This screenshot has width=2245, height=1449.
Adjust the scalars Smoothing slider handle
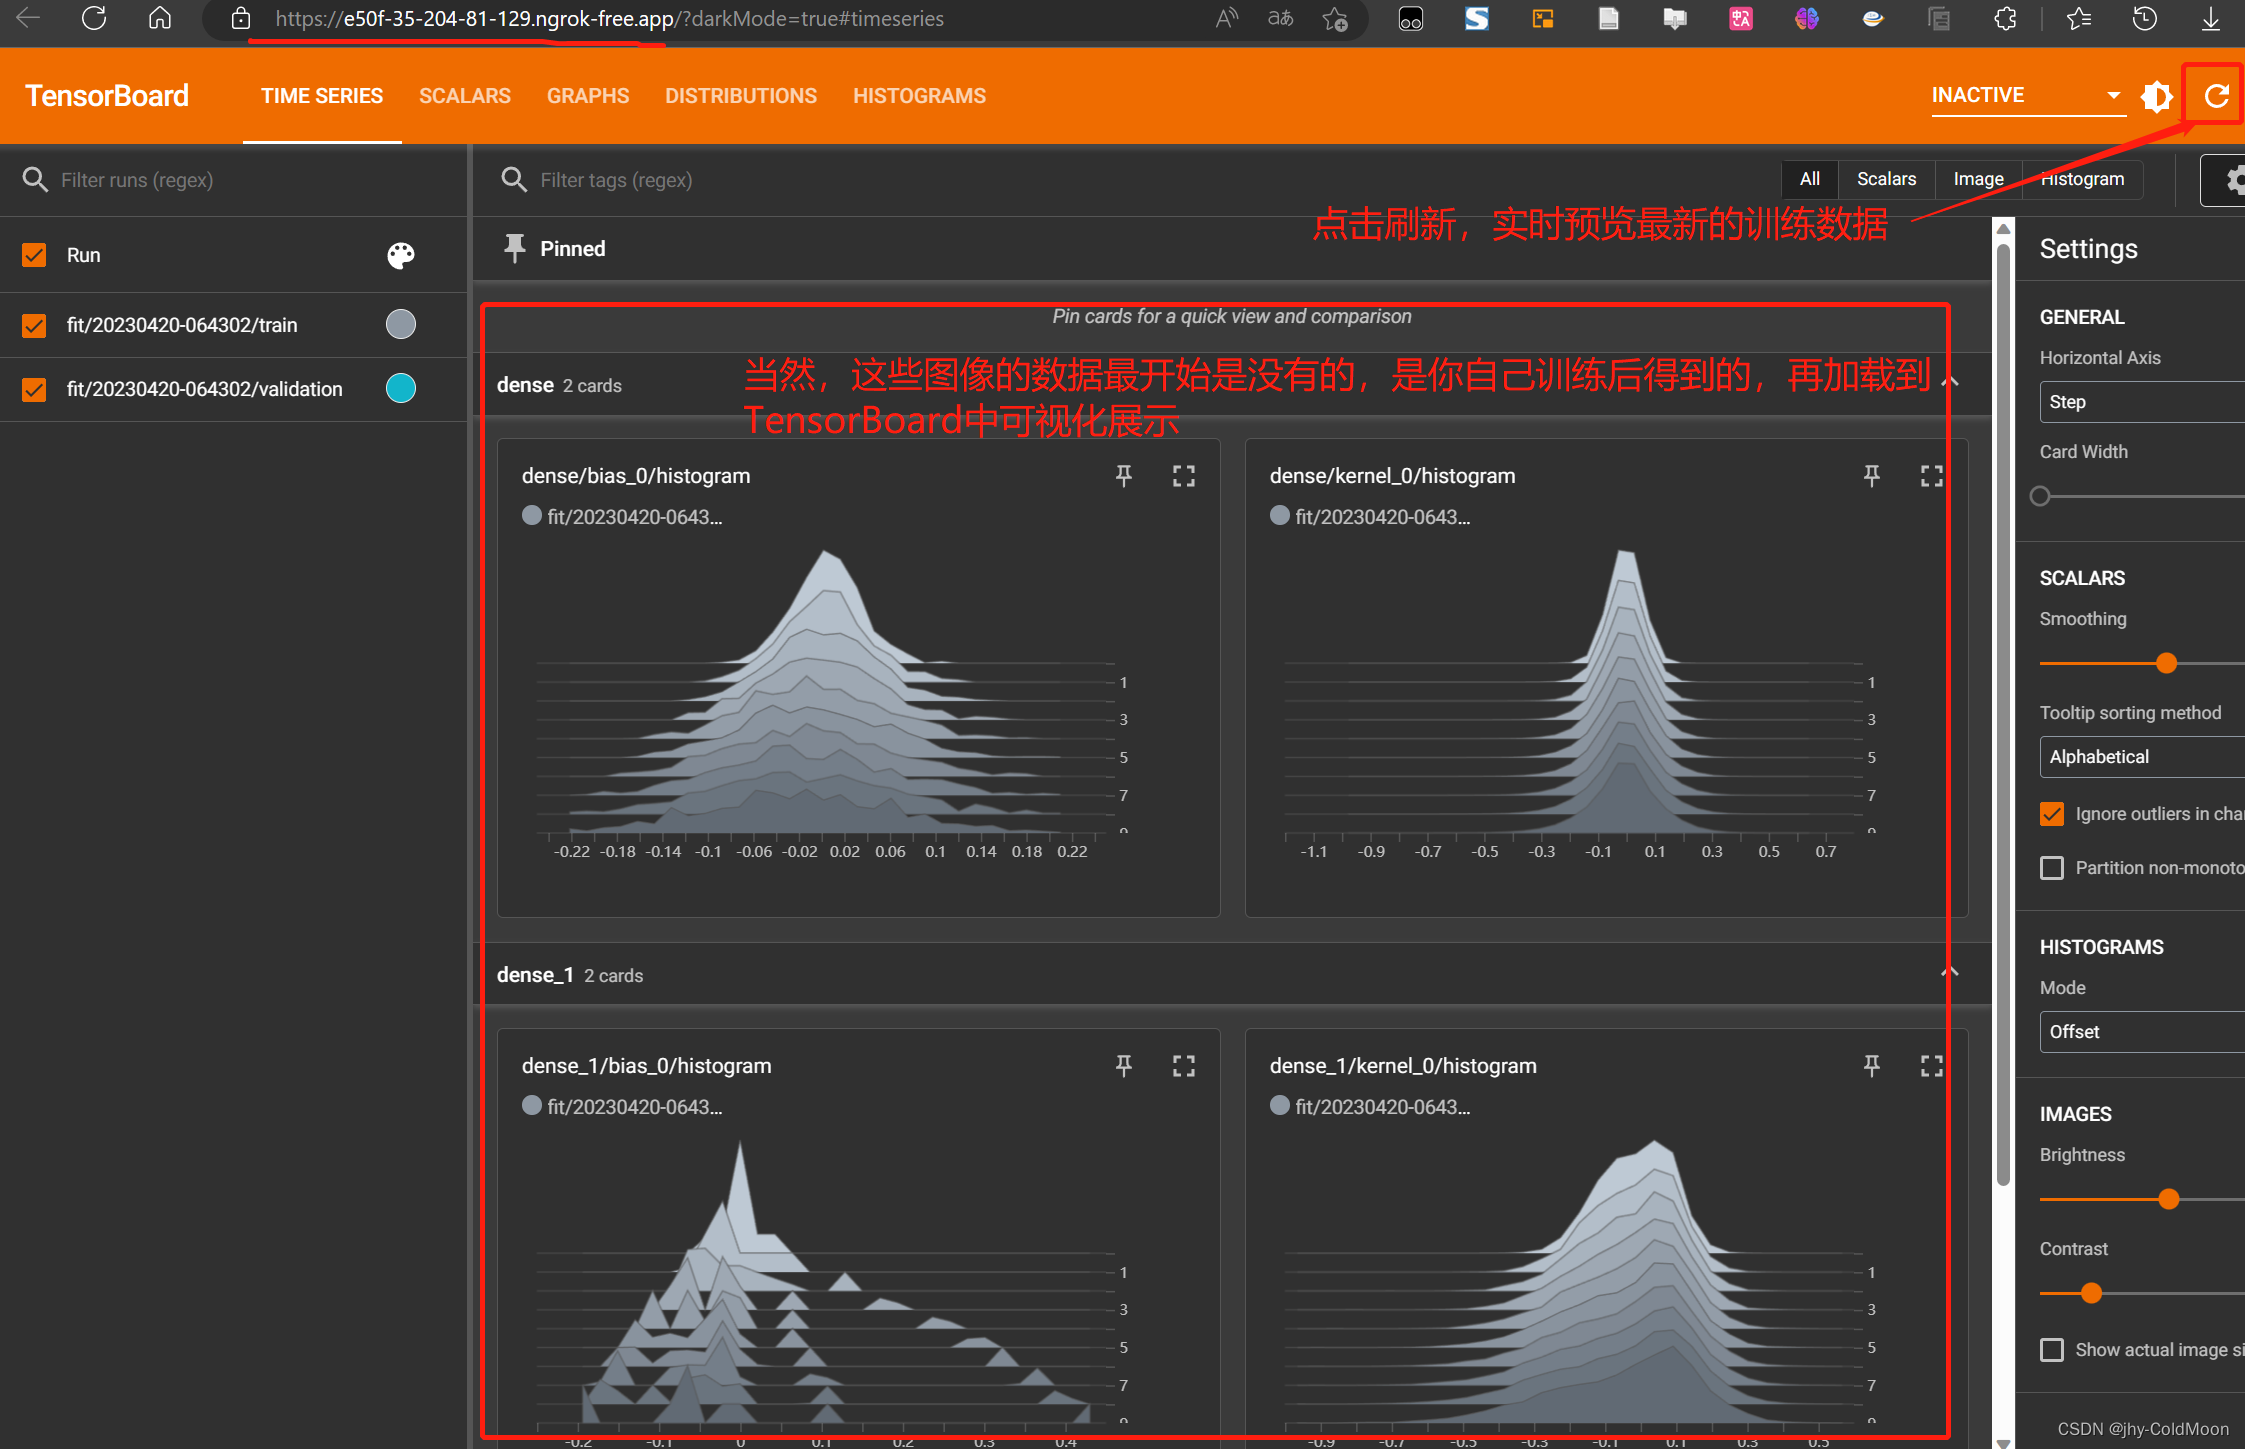click(x=2166, y=663)
